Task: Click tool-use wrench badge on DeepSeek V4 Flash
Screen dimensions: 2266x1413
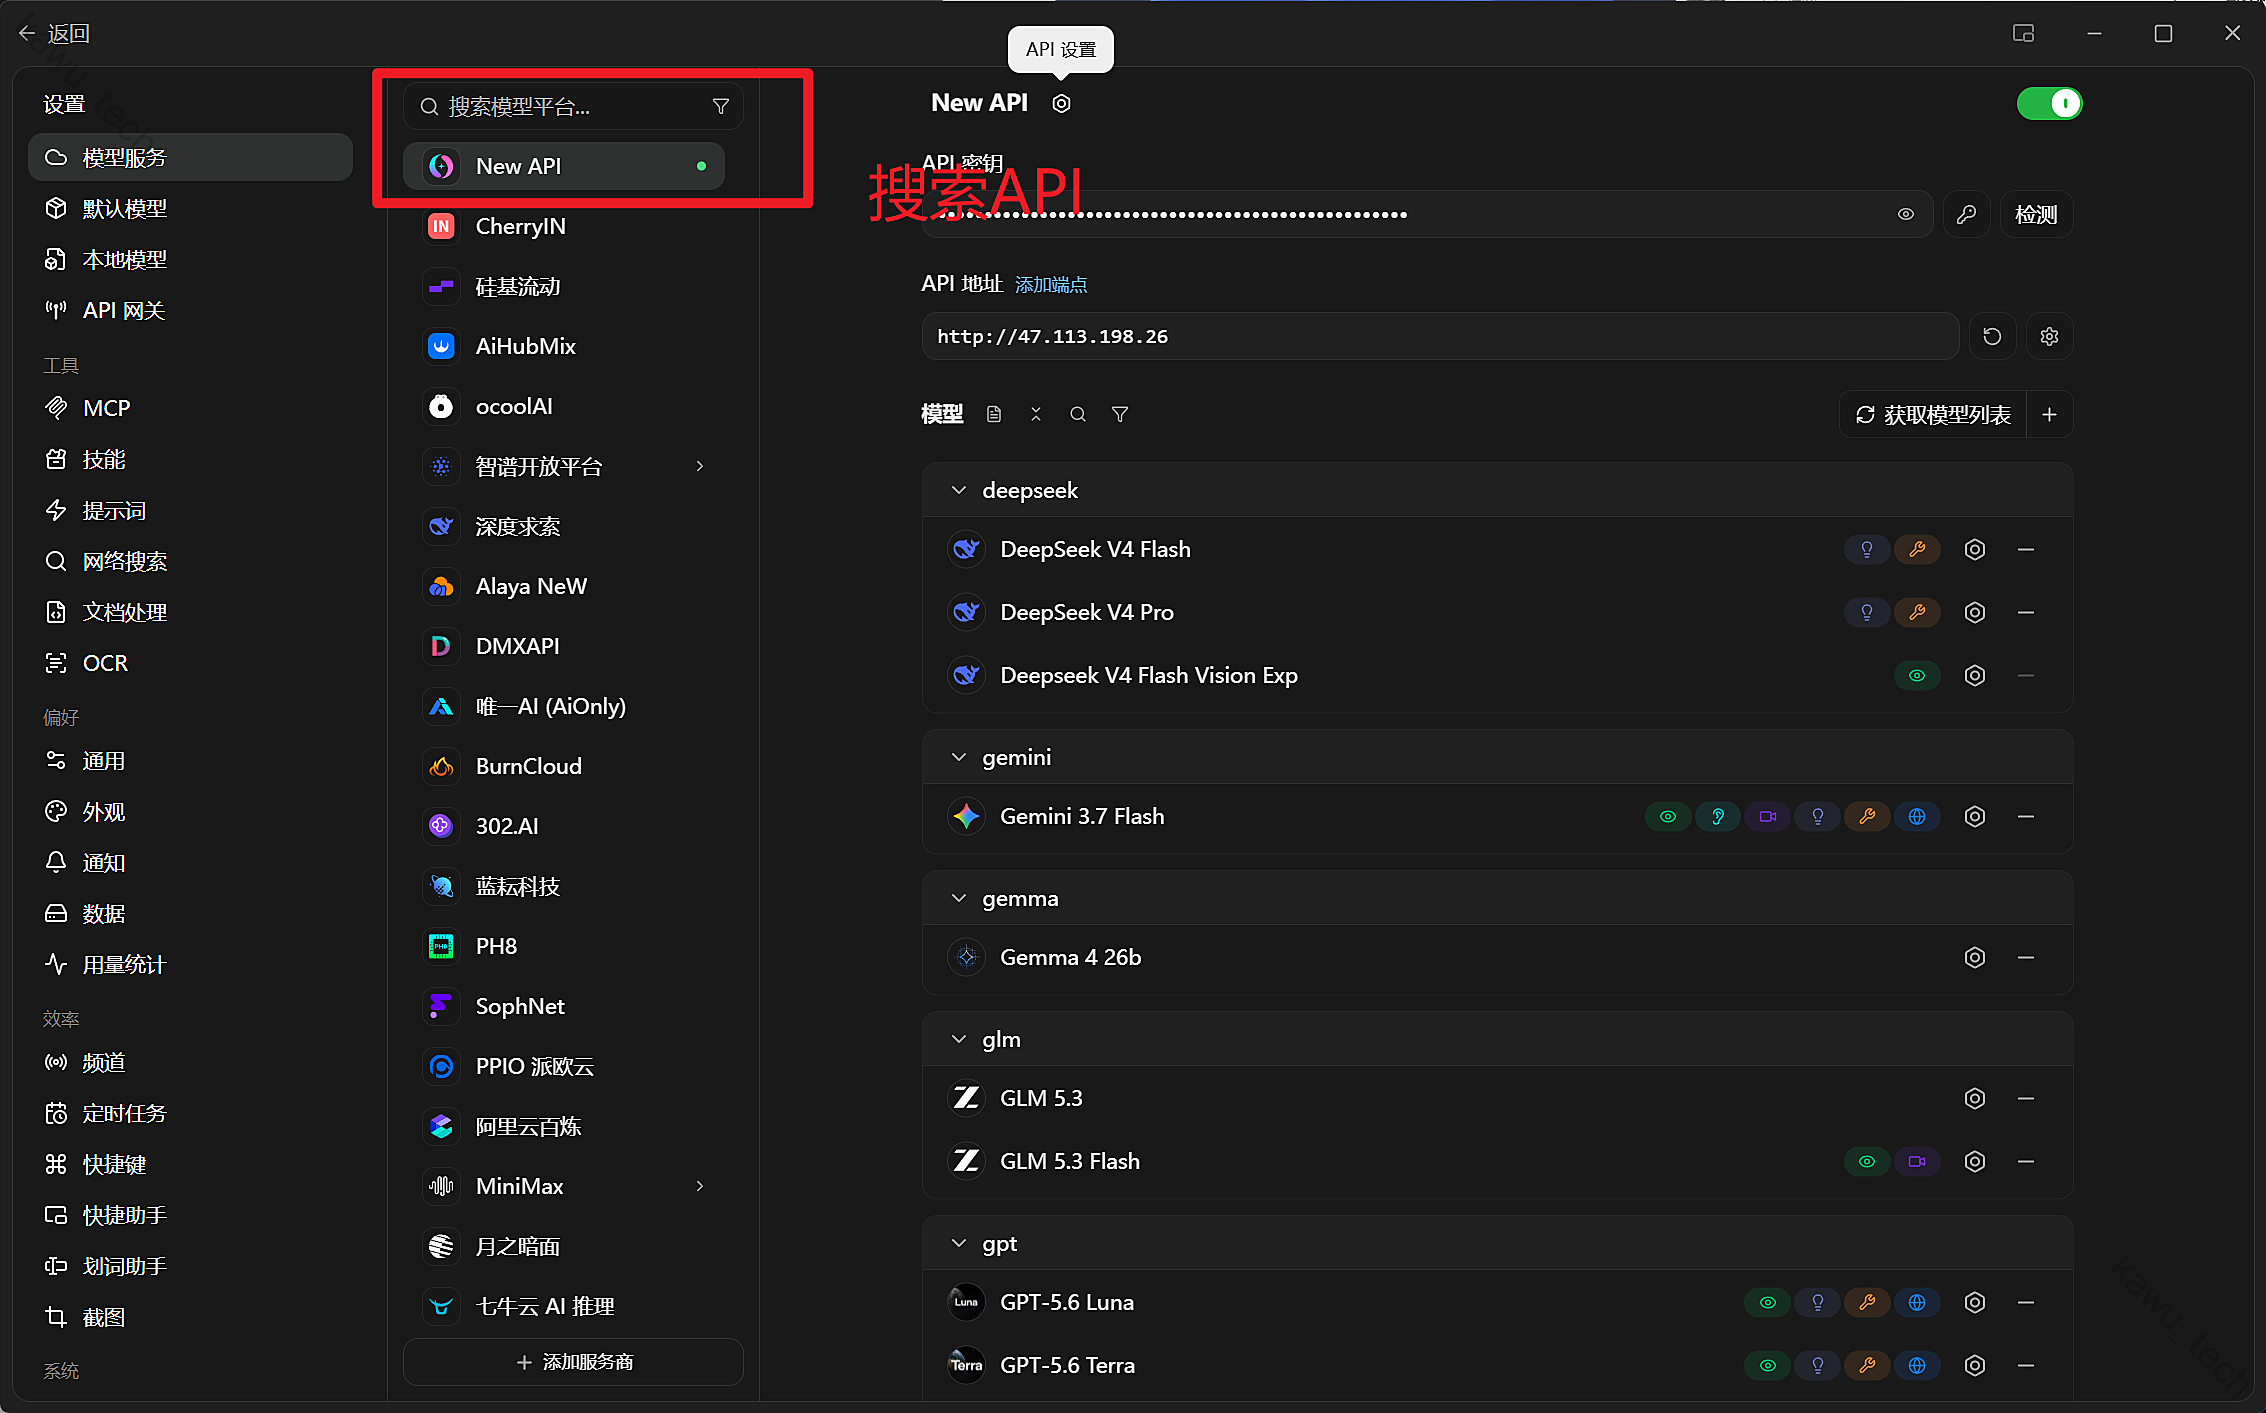Action: pos(1917,549)
